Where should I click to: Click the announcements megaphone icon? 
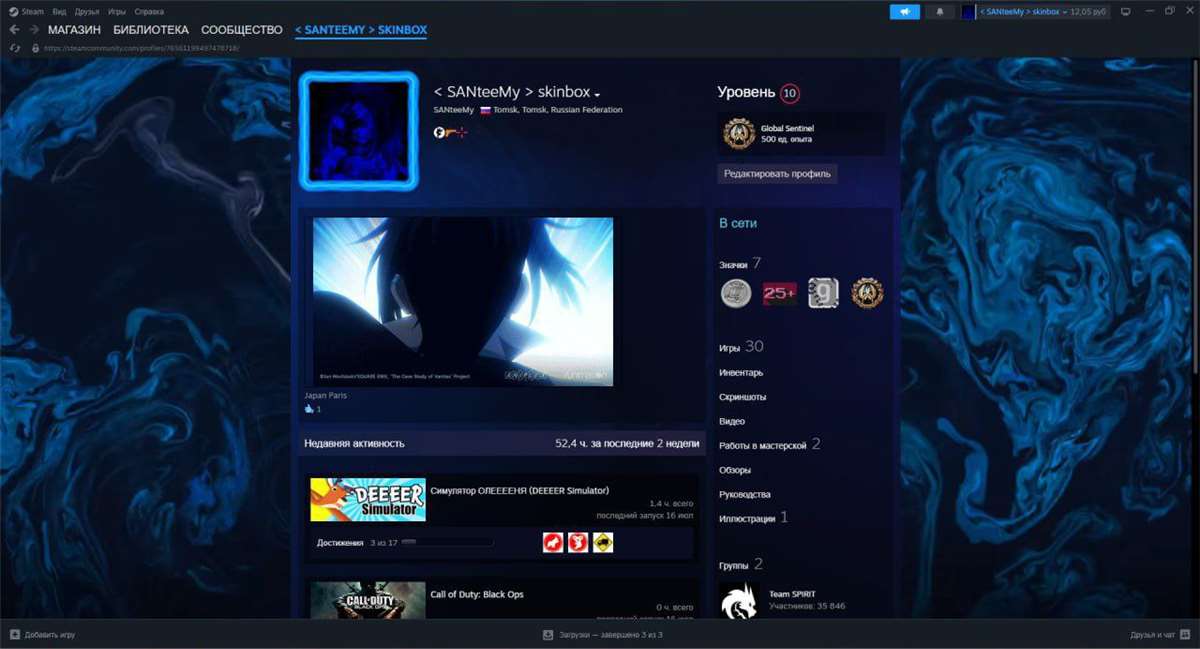(x=904, y=11)
